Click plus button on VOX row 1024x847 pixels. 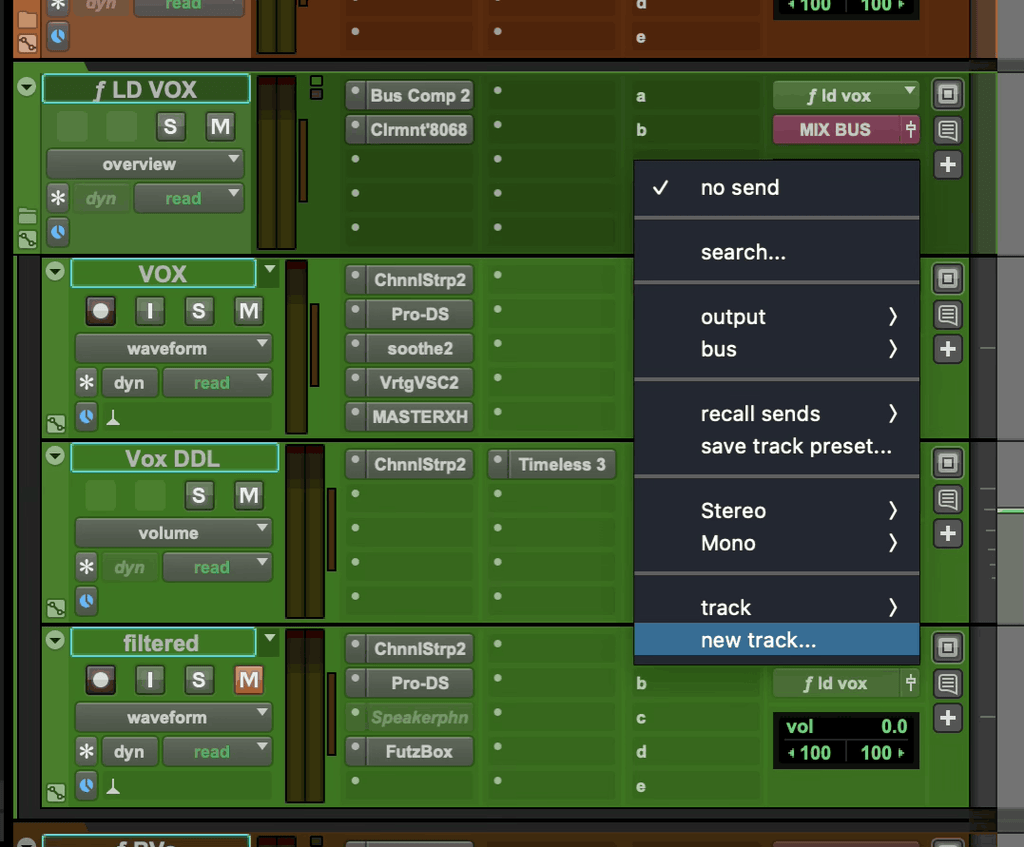[948, 349]
